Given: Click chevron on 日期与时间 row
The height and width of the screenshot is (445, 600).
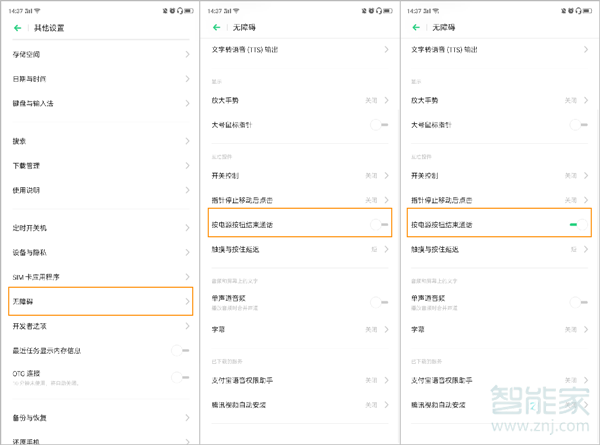Looking at the screenshot, I should (x=187, y=78).
